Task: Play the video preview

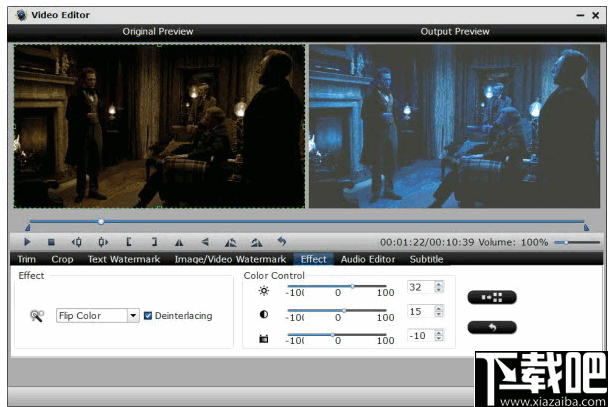Action: [27, 242]
